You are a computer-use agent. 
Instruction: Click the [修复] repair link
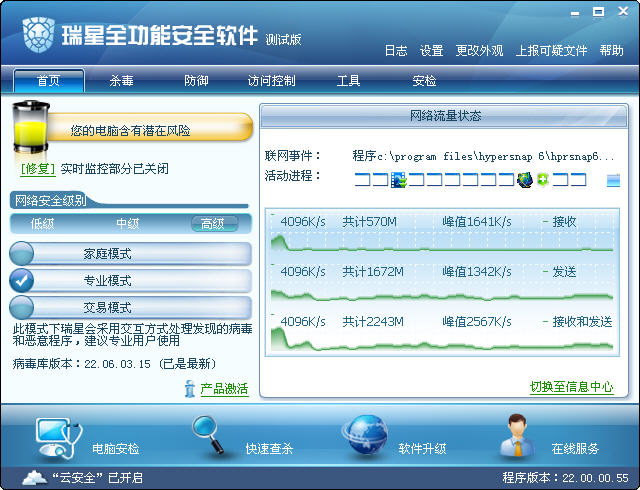(x=38, y=169)
